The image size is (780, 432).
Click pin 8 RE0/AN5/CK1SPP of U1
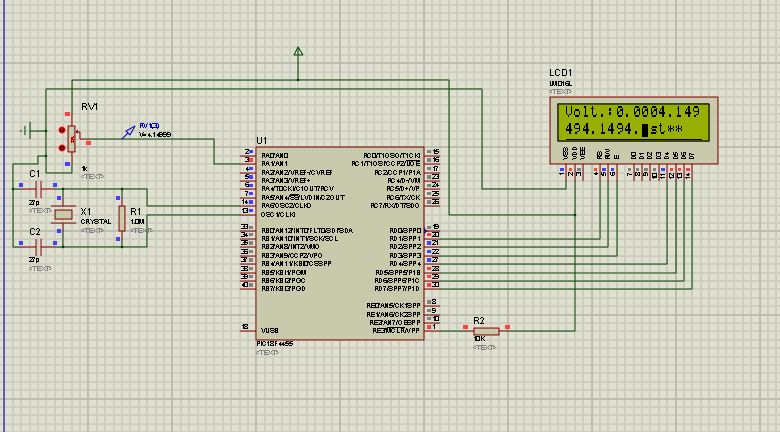432,305
